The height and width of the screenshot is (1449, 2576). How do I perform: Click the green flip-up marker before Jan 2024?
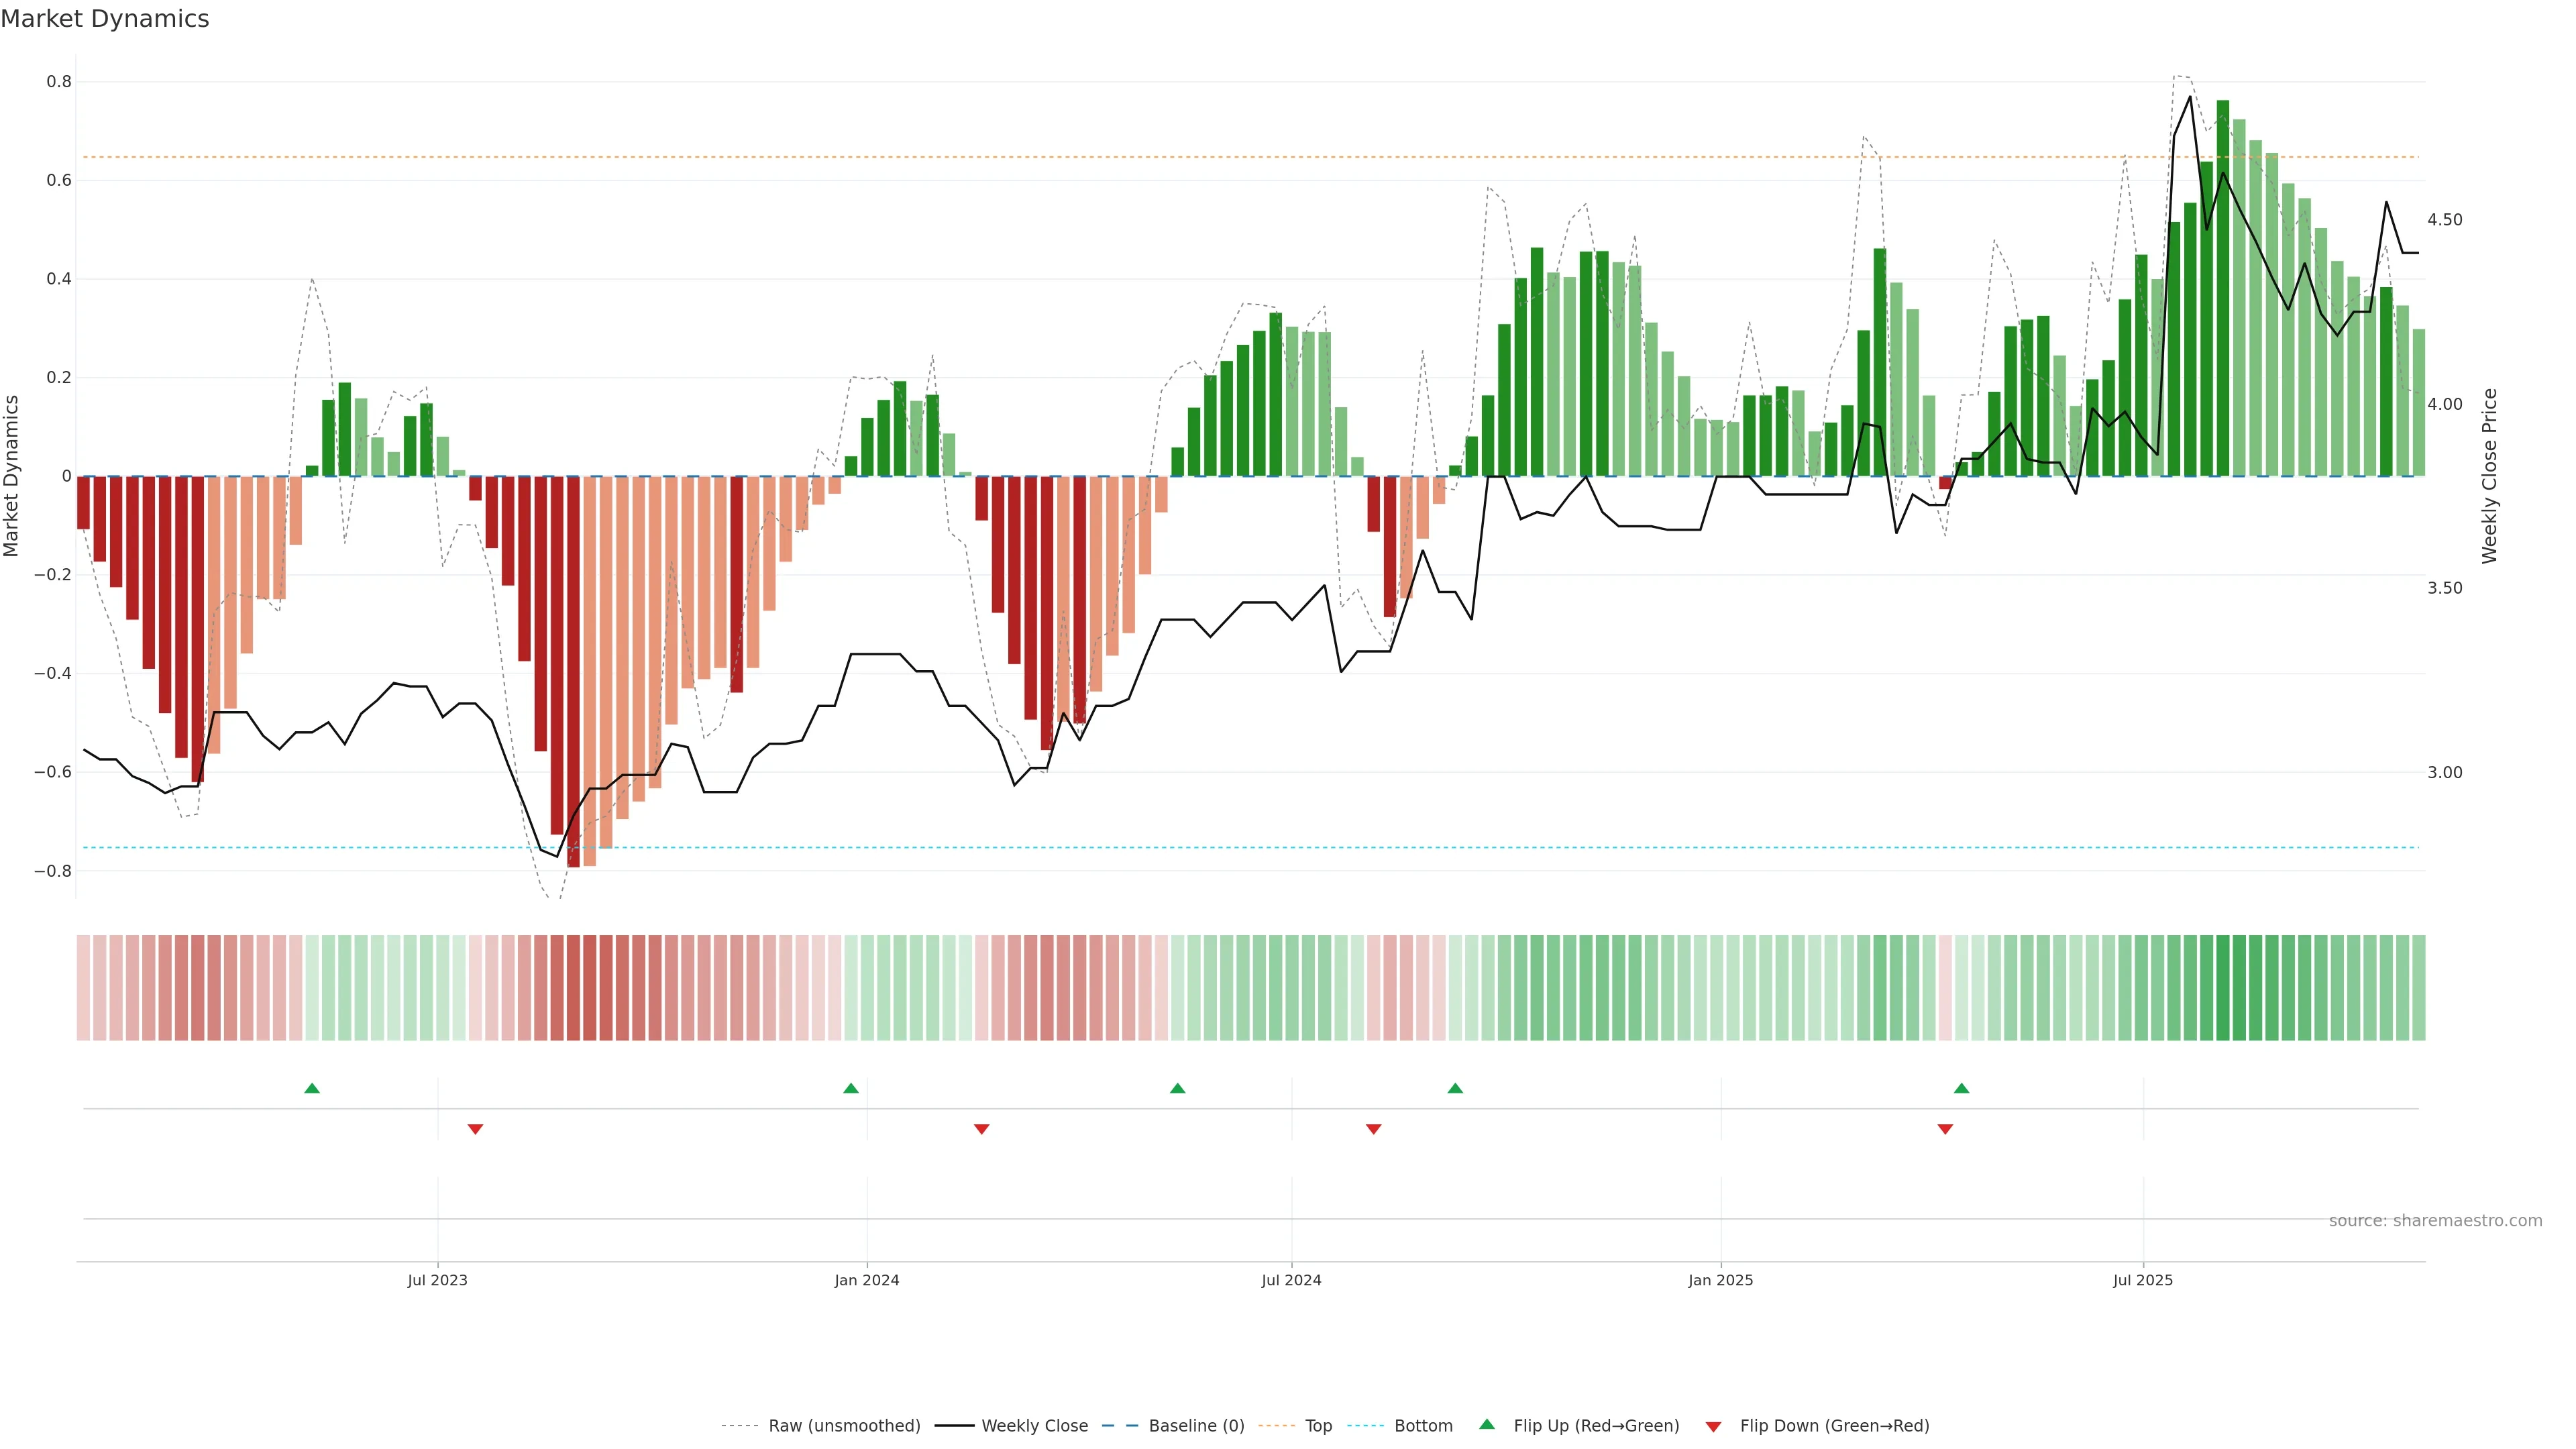(x=851, y=1088)
